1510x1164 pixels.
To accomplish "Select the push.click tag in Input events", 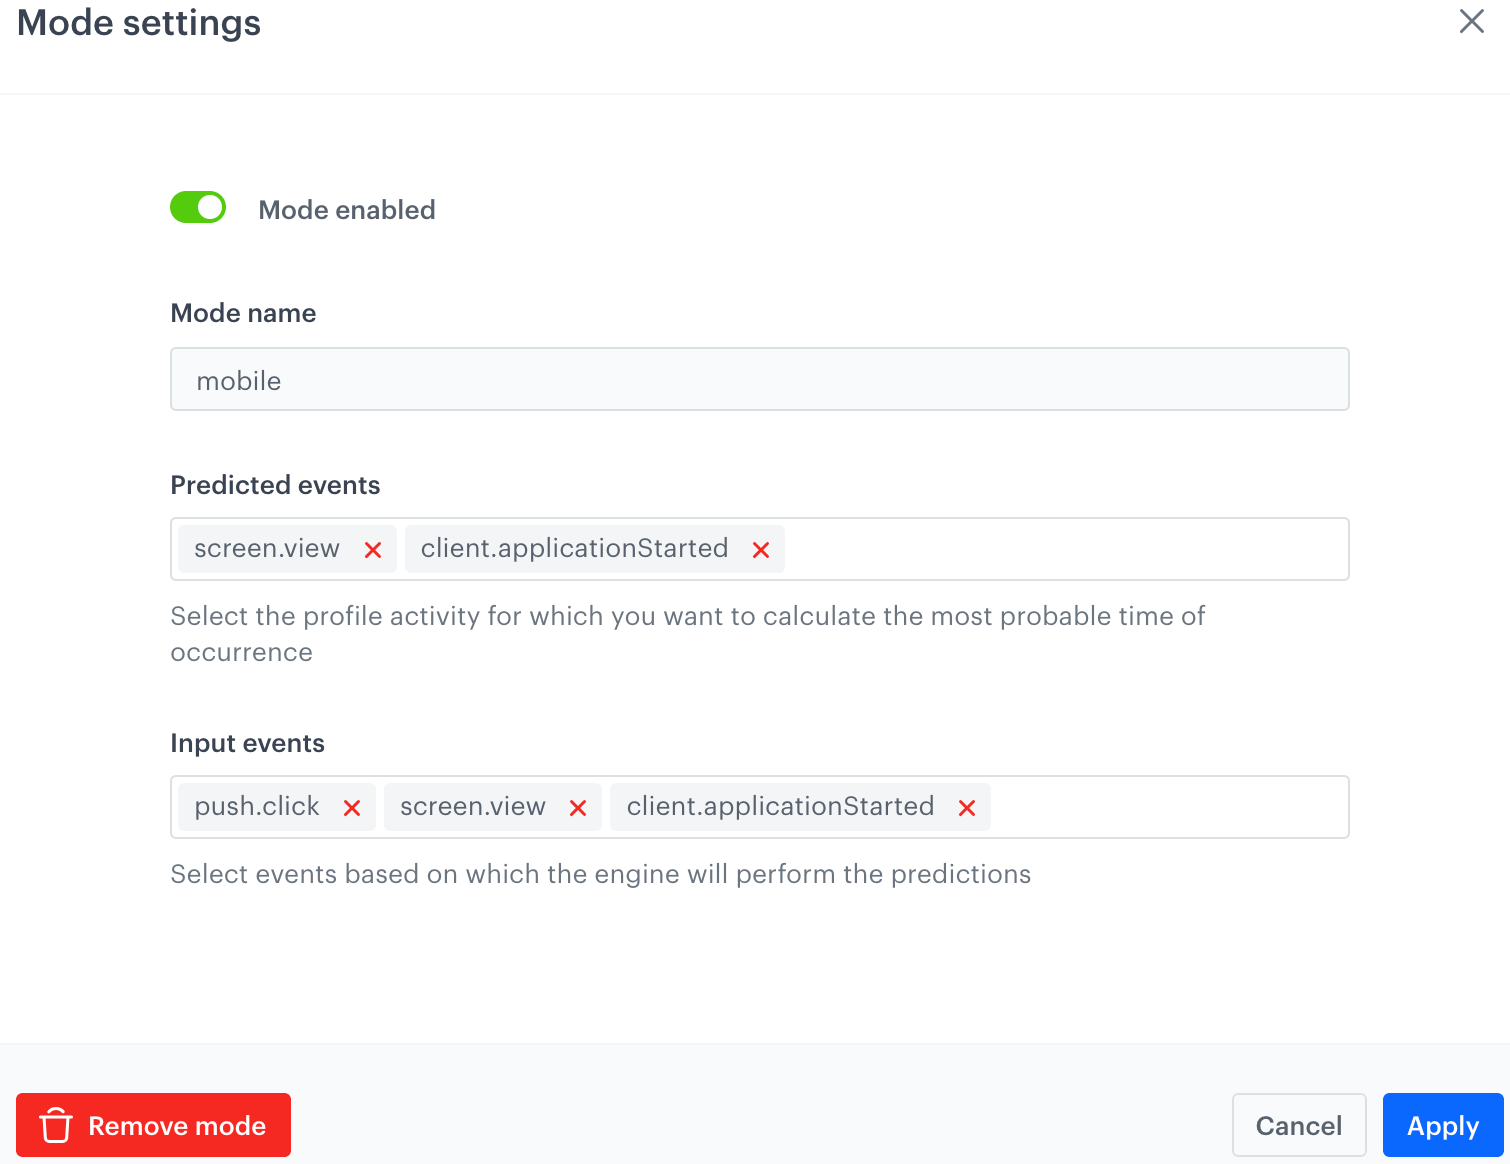I will (257, 807).
